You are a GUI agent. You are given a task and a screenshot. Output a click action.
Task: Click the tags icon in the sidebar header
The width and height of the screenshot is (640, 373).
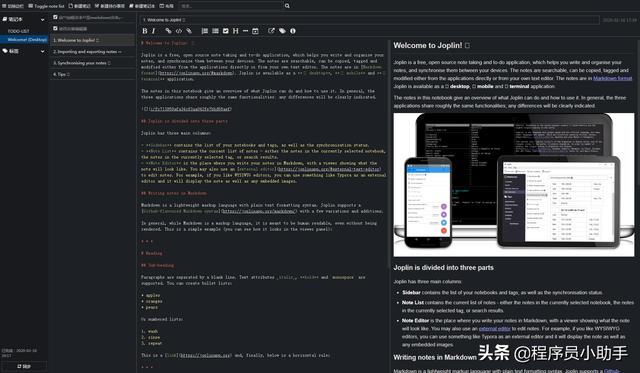pyautogui.click(x=4, y=51)
